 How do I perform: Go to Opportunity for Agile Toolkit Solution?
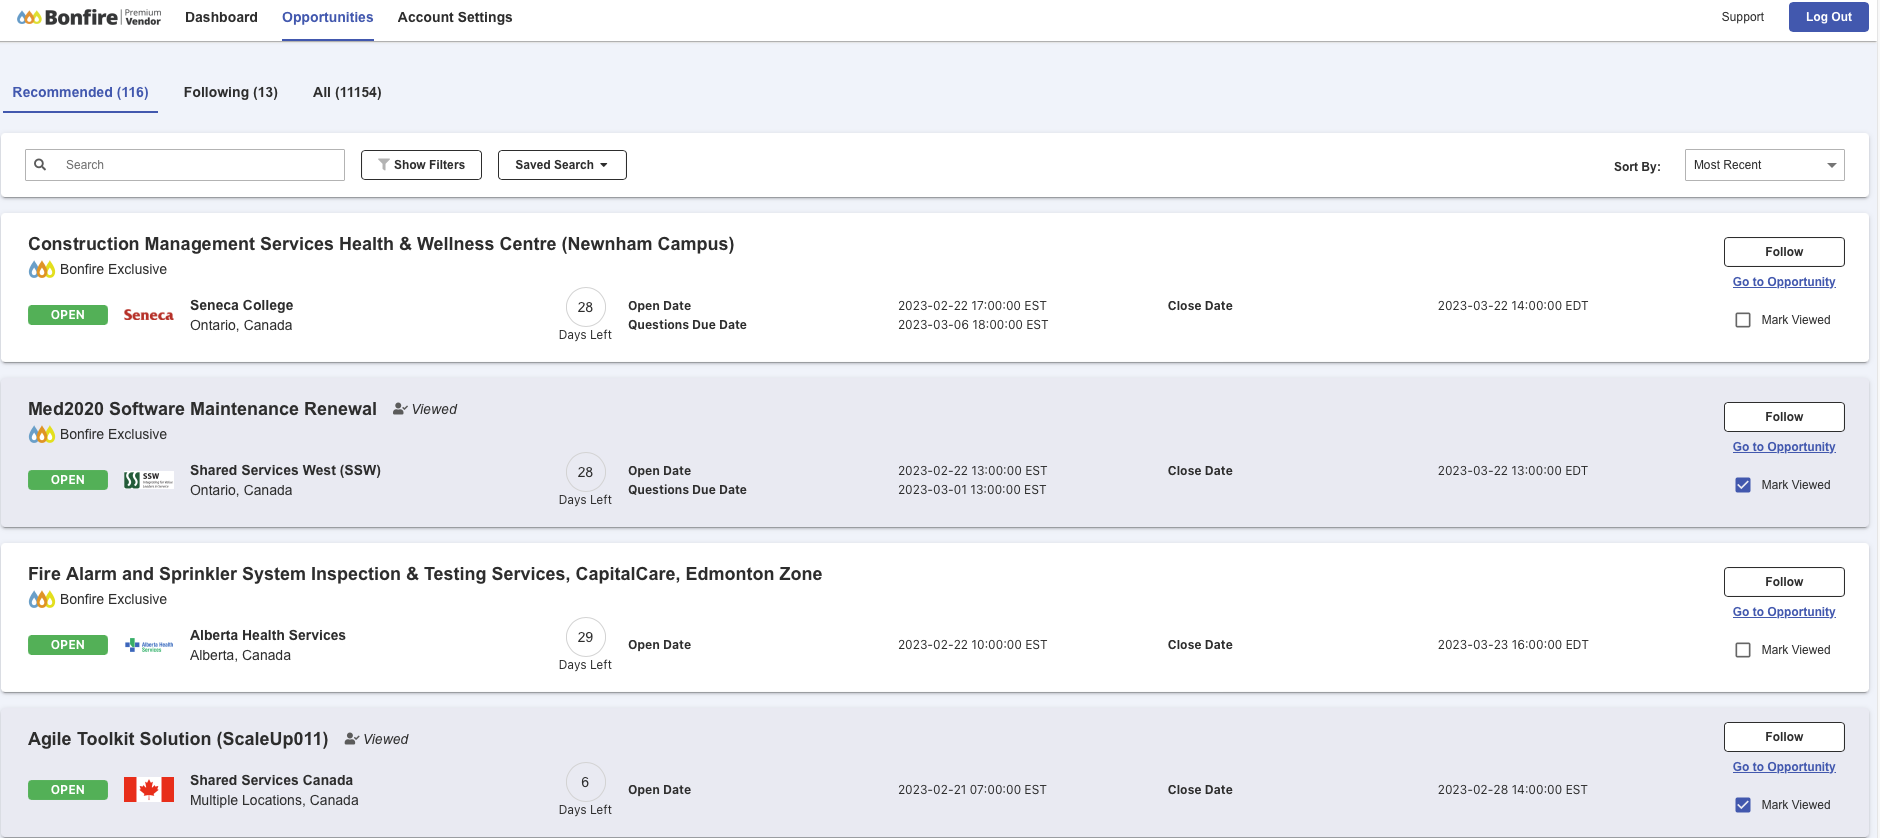(x=1784, y=767)
